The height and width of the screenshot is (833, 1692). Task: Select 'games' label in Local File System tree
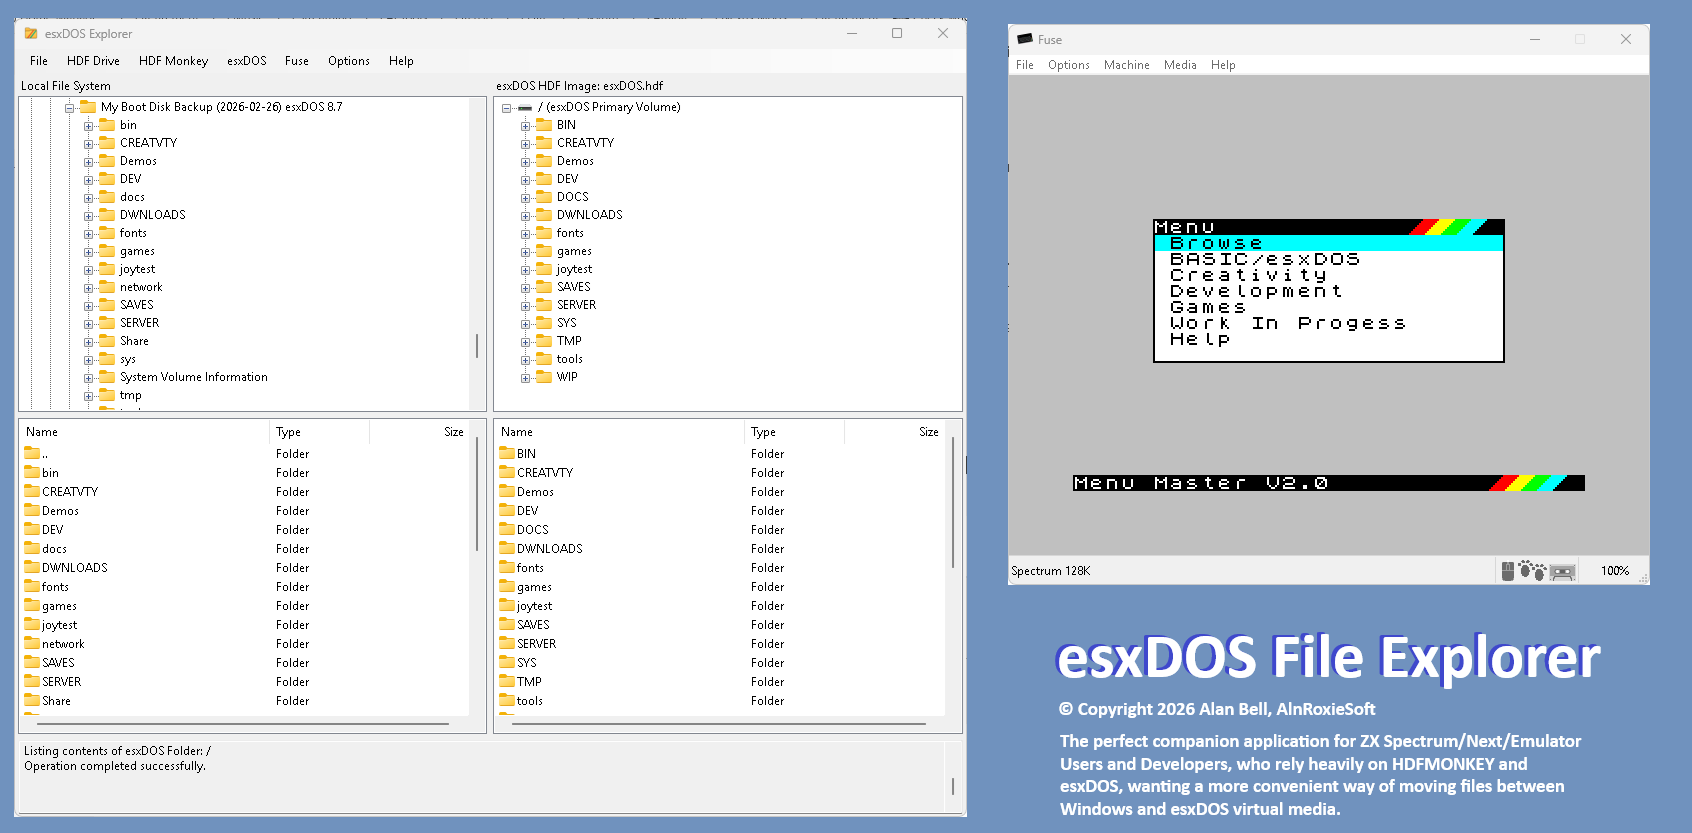coord(137,251)
